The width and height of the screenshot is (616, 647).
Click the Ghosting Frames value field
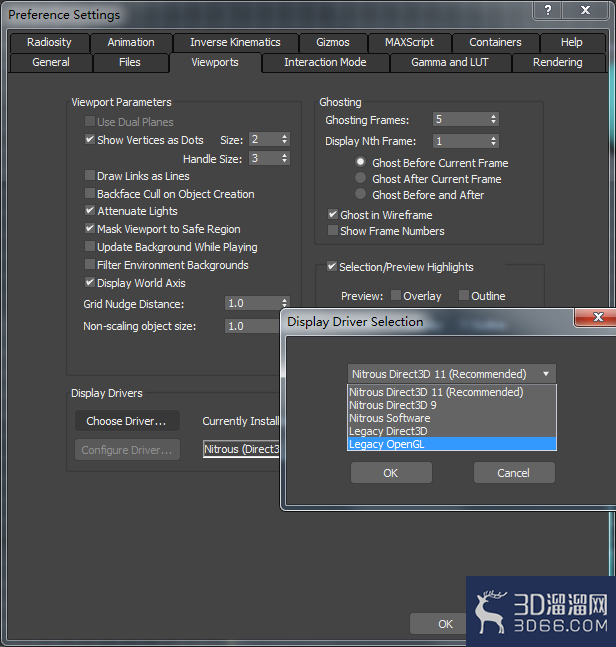point(461,119)
